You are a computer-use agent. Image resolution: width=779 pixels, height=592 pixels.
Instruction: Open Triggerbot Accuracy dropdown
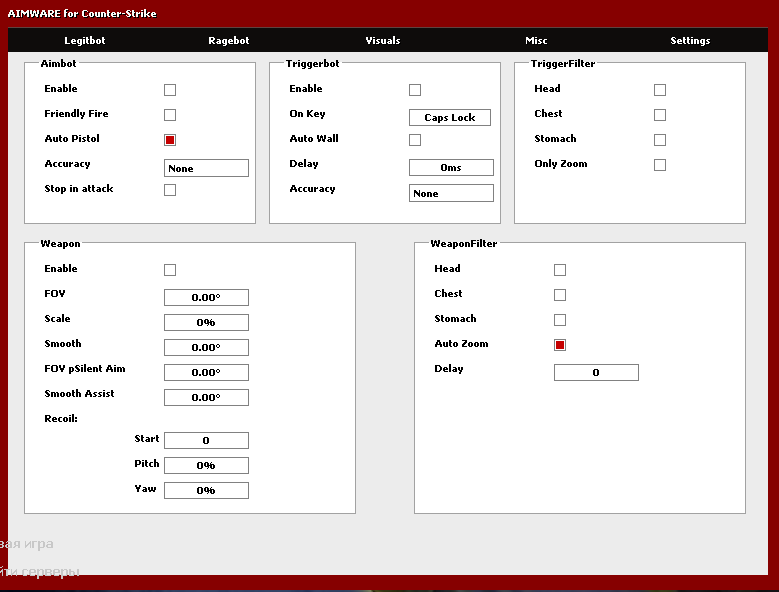tap(451, 193)
